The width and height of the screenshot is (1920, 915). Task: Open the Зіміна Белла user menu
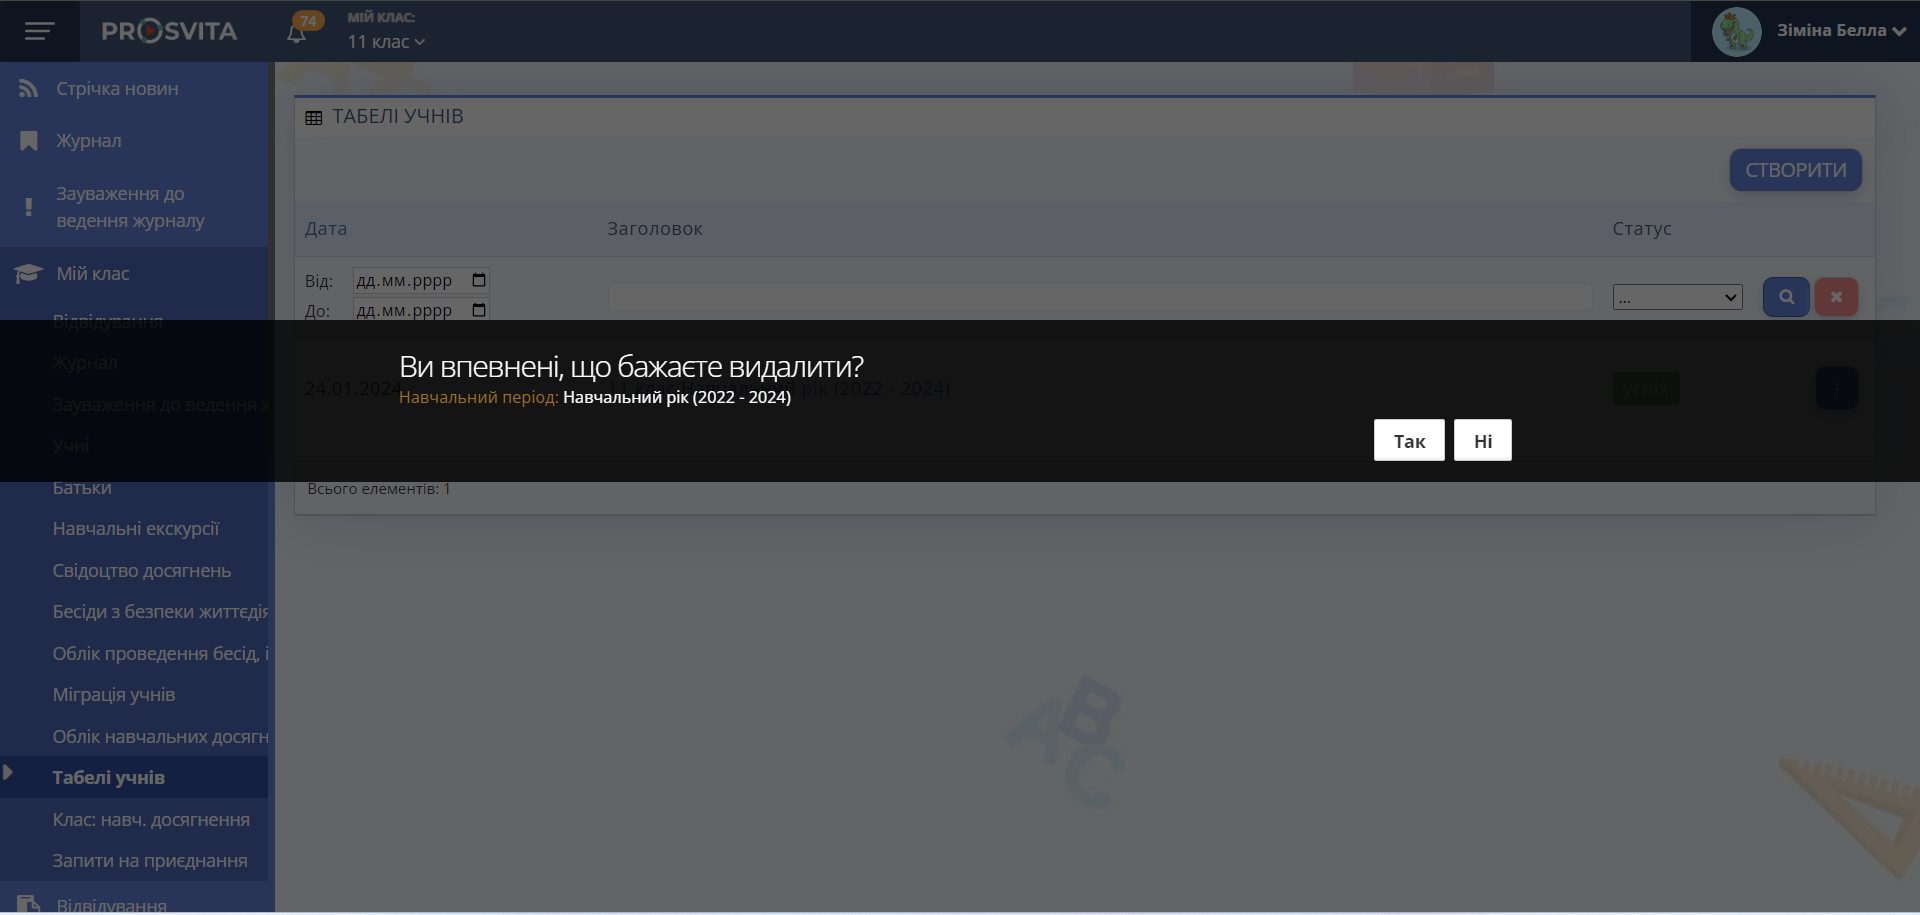[1840, 31]
